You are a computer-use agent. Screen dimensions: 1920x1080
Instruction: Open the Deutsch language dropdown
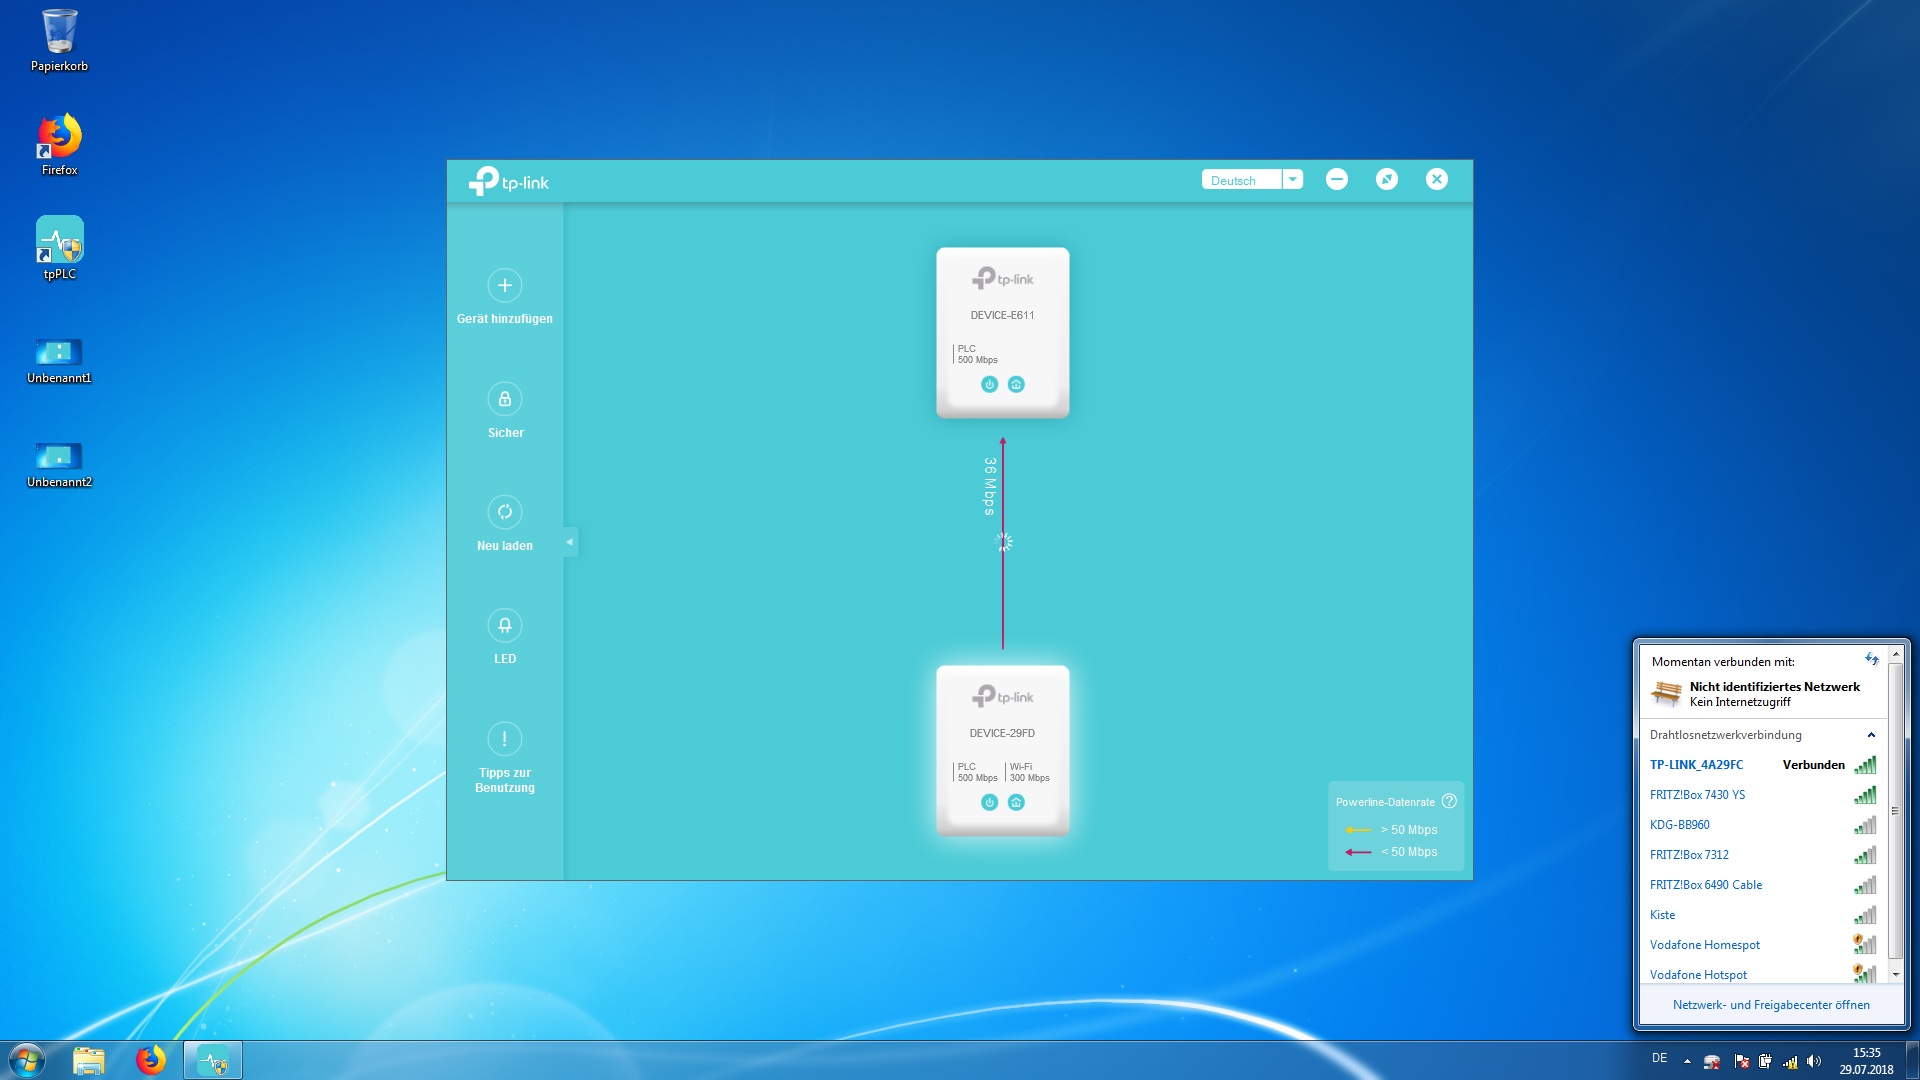pyautogui.click(x=1292, y=179)
